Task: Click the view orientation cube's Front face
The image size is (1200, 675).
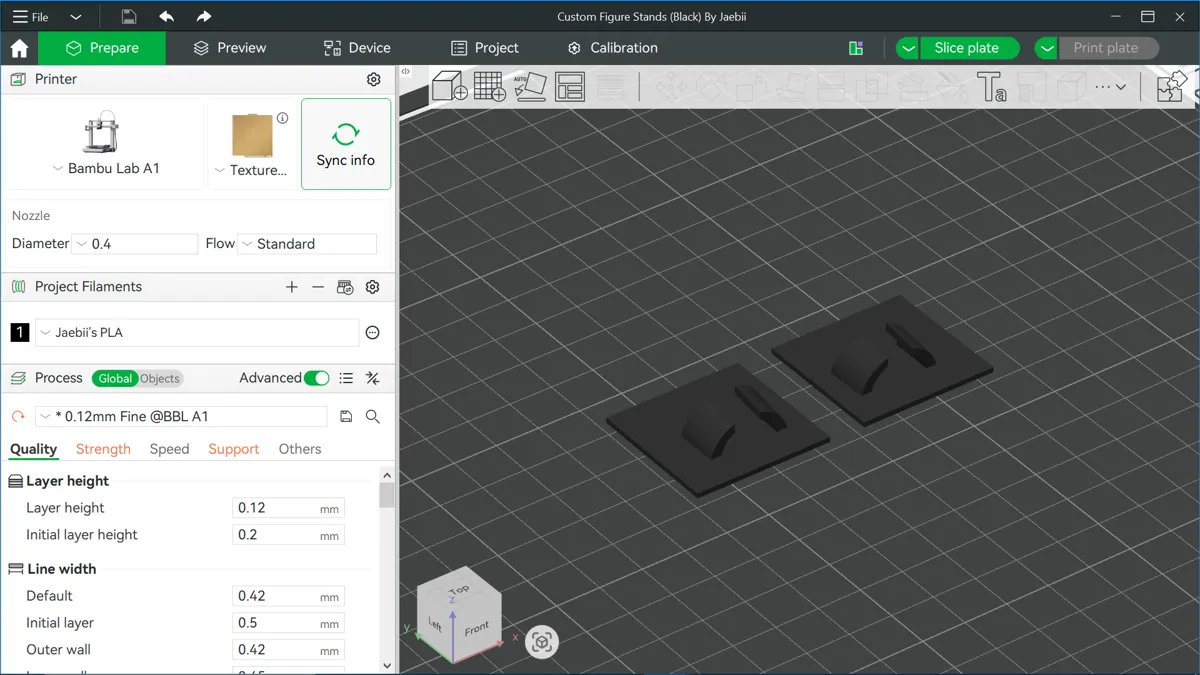Action: pyautogui.click(x=477, y=629)
